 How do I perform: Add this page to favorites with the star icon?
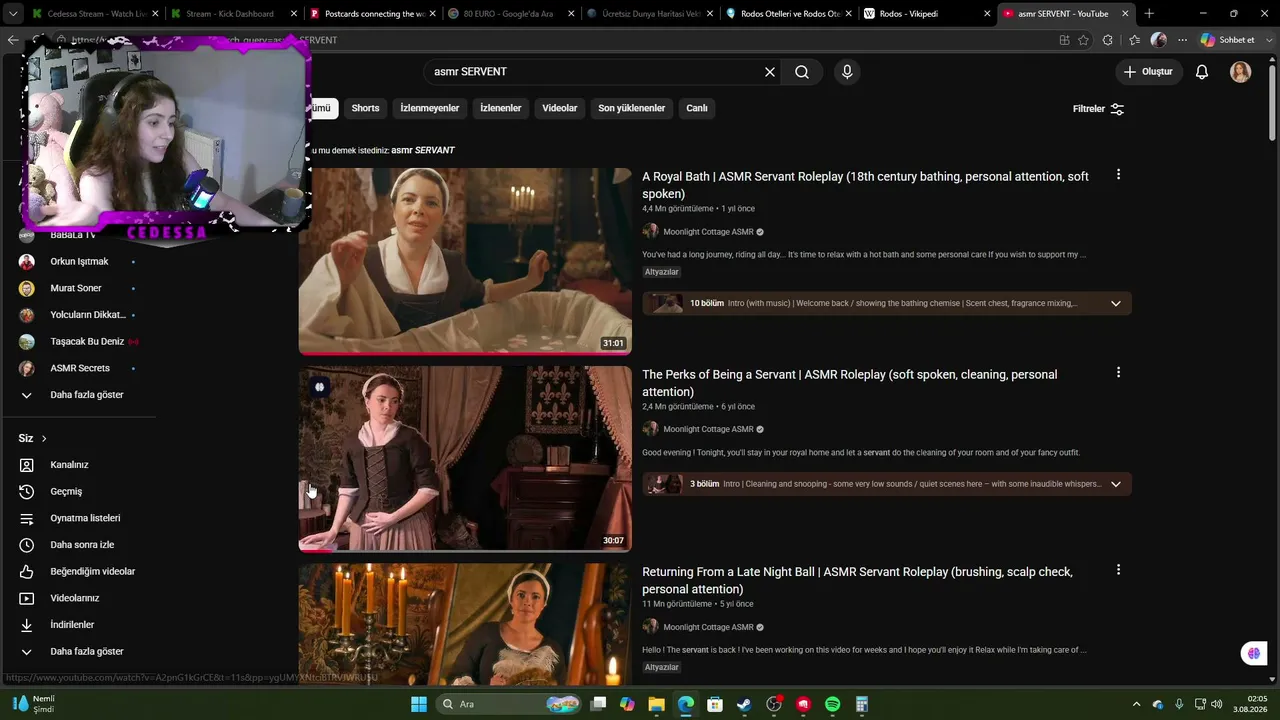coord(1084,40)
